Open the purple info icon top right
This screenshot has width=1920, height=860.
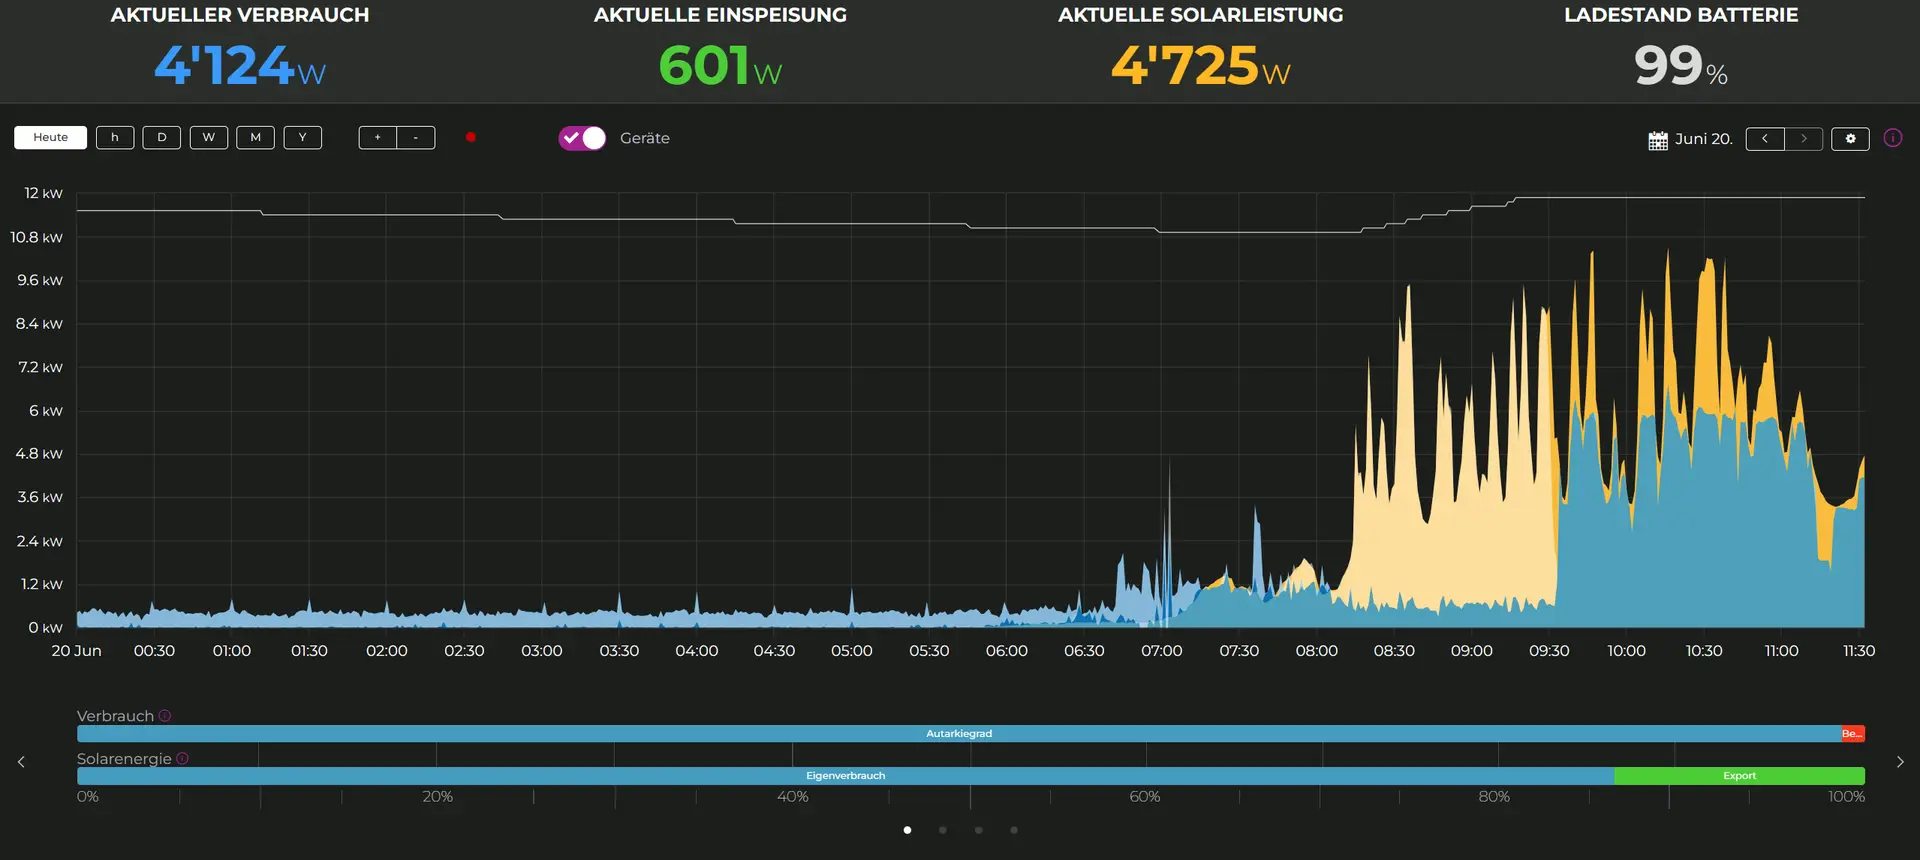1893,138
